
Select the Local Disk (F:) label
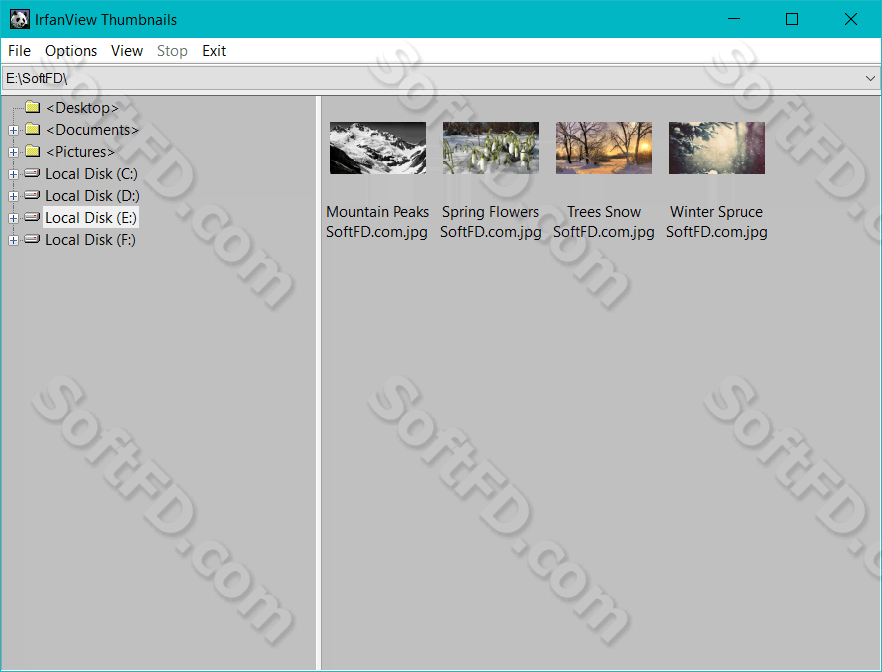(x=90, y=240)
